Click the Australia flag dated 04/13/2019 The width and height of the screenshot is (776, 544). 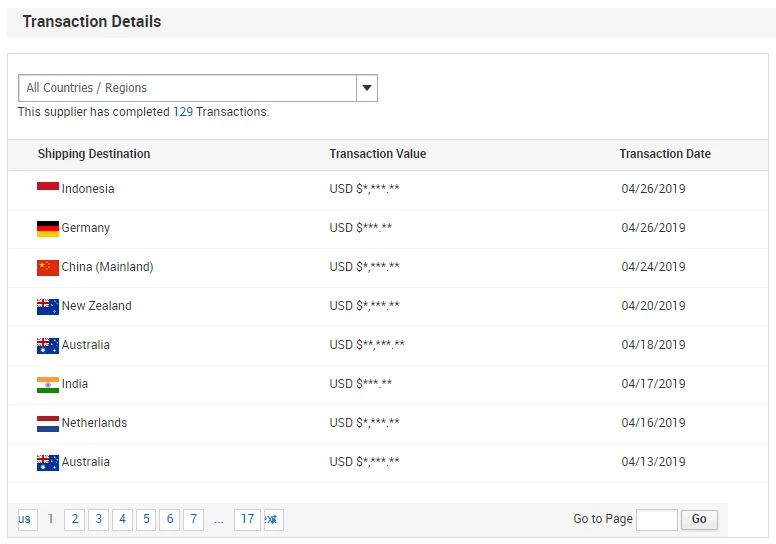tap(48, 462)
